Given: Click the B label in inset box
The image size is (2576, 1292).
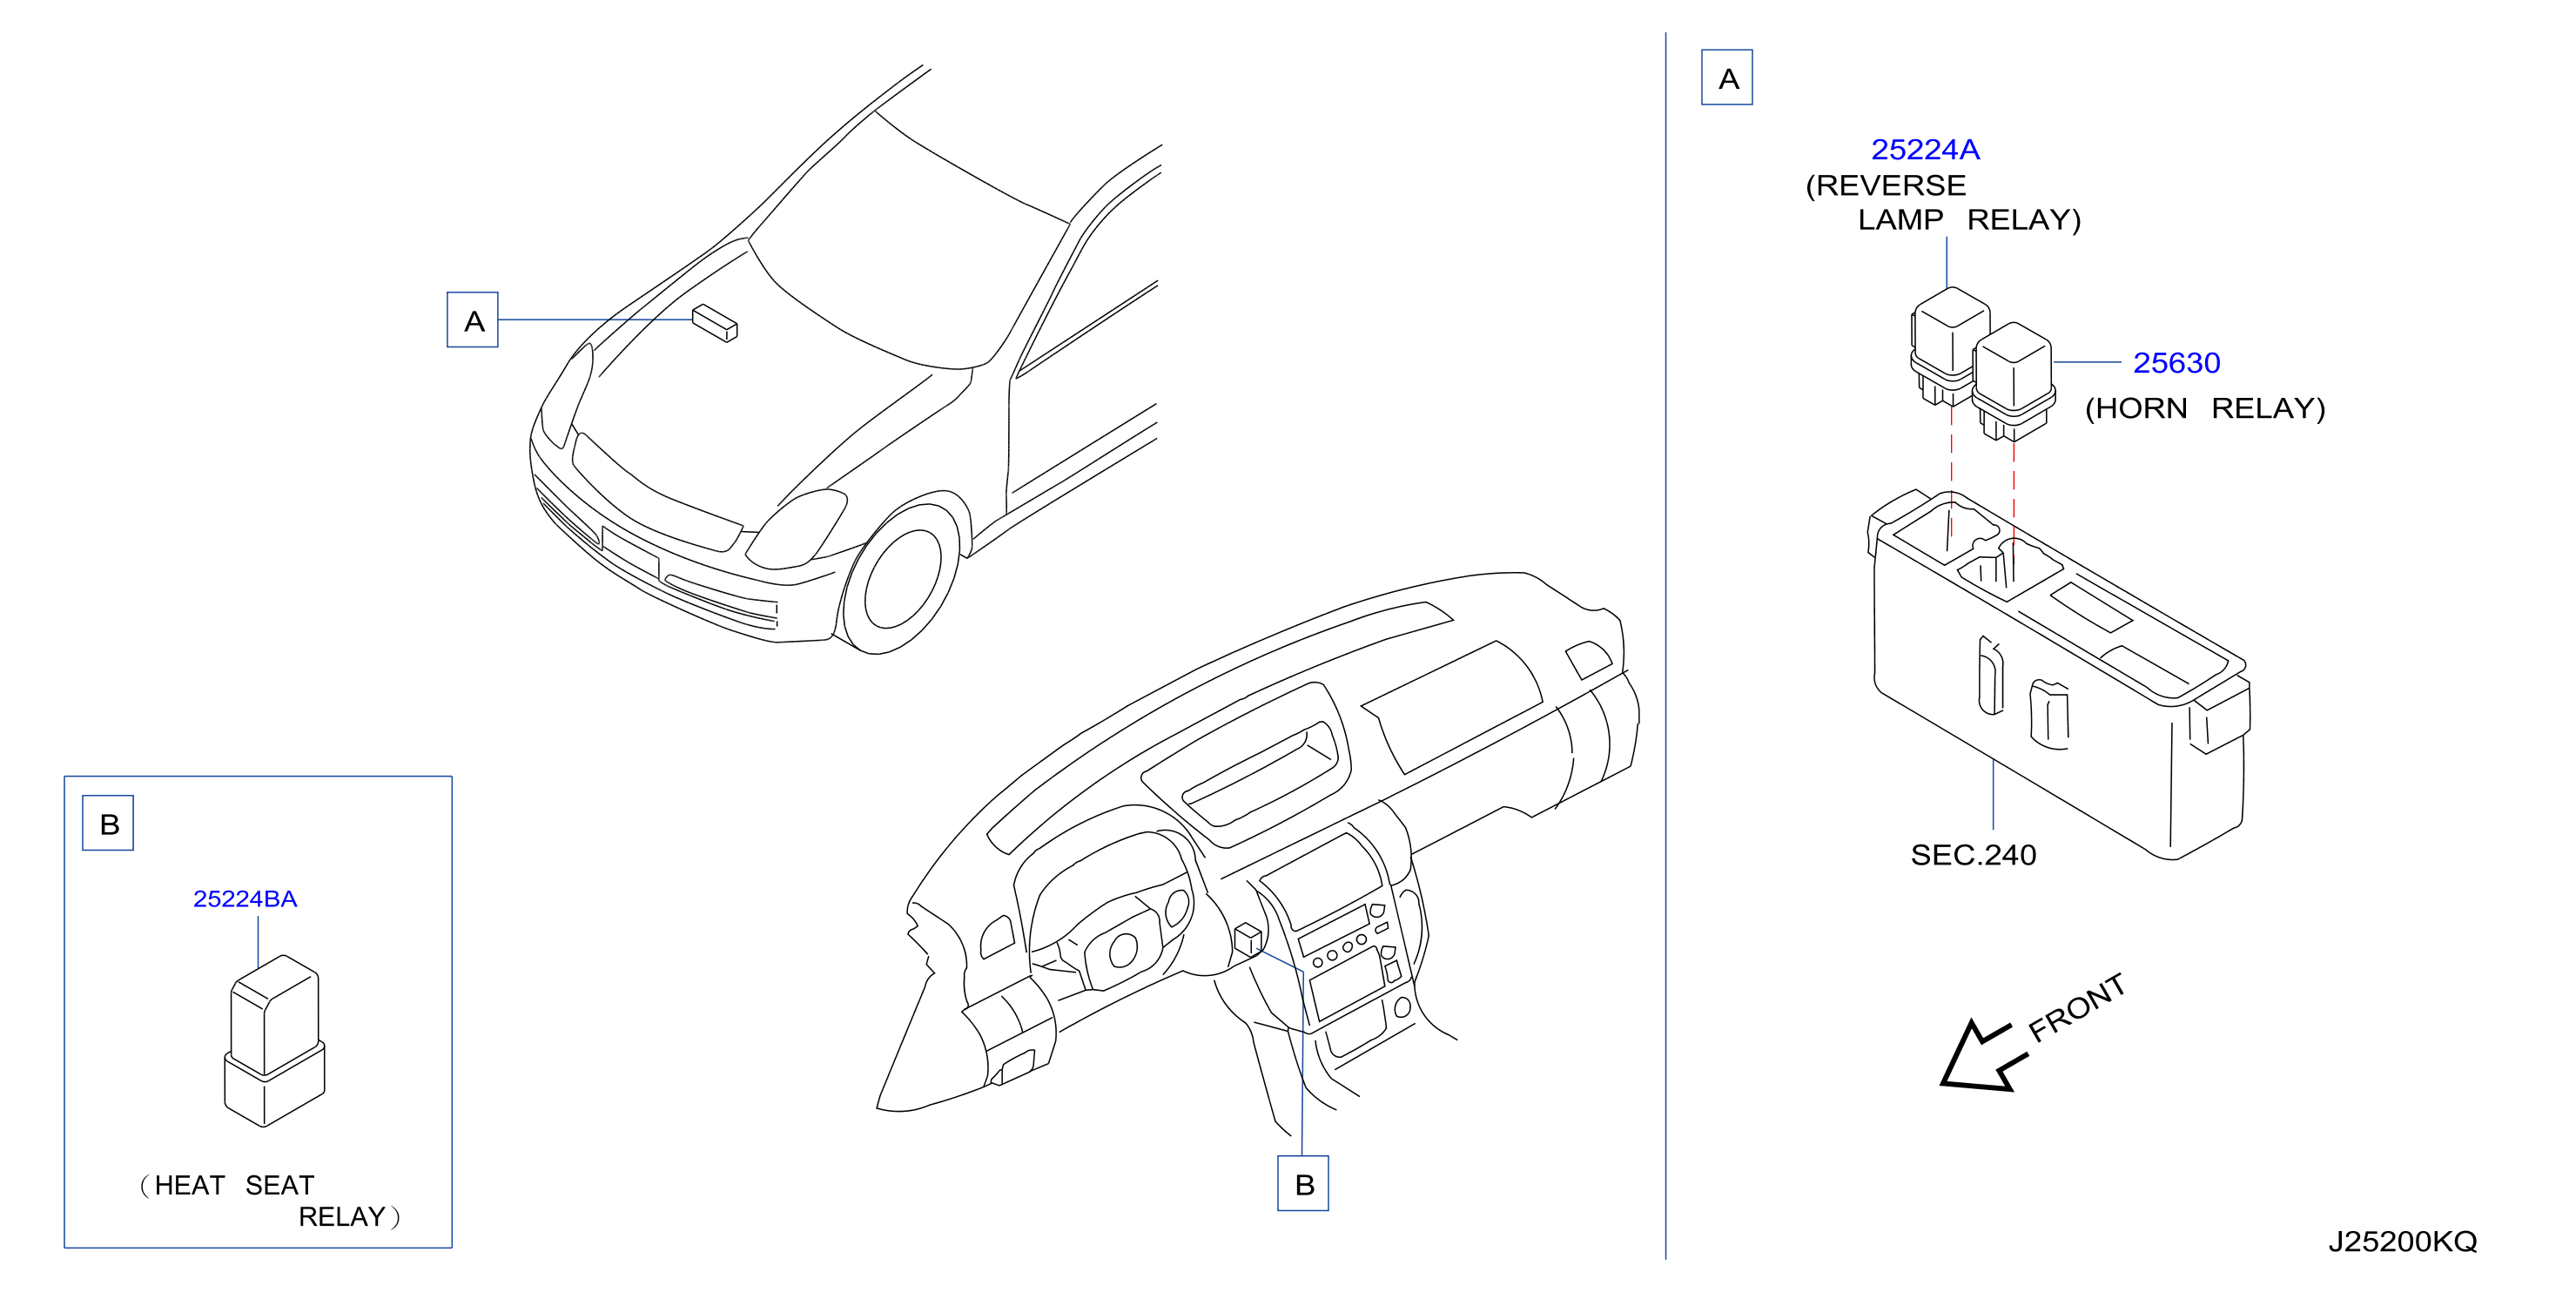Looking at the screenshot, I should click(108, 823).
